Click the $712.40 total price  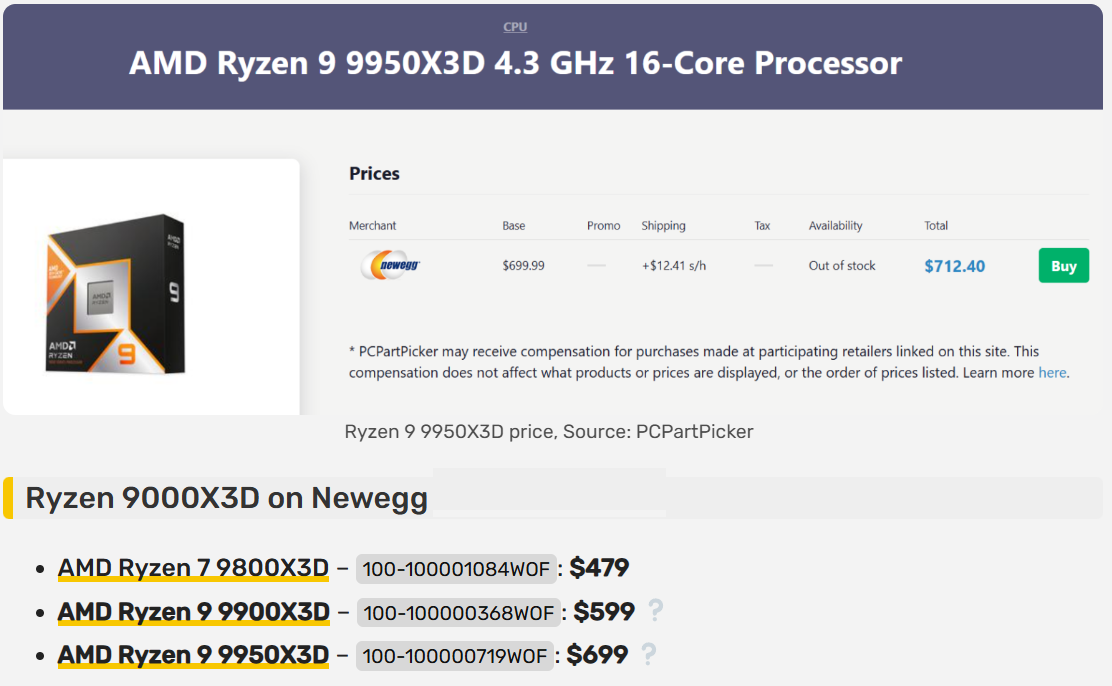click(954, 266)
